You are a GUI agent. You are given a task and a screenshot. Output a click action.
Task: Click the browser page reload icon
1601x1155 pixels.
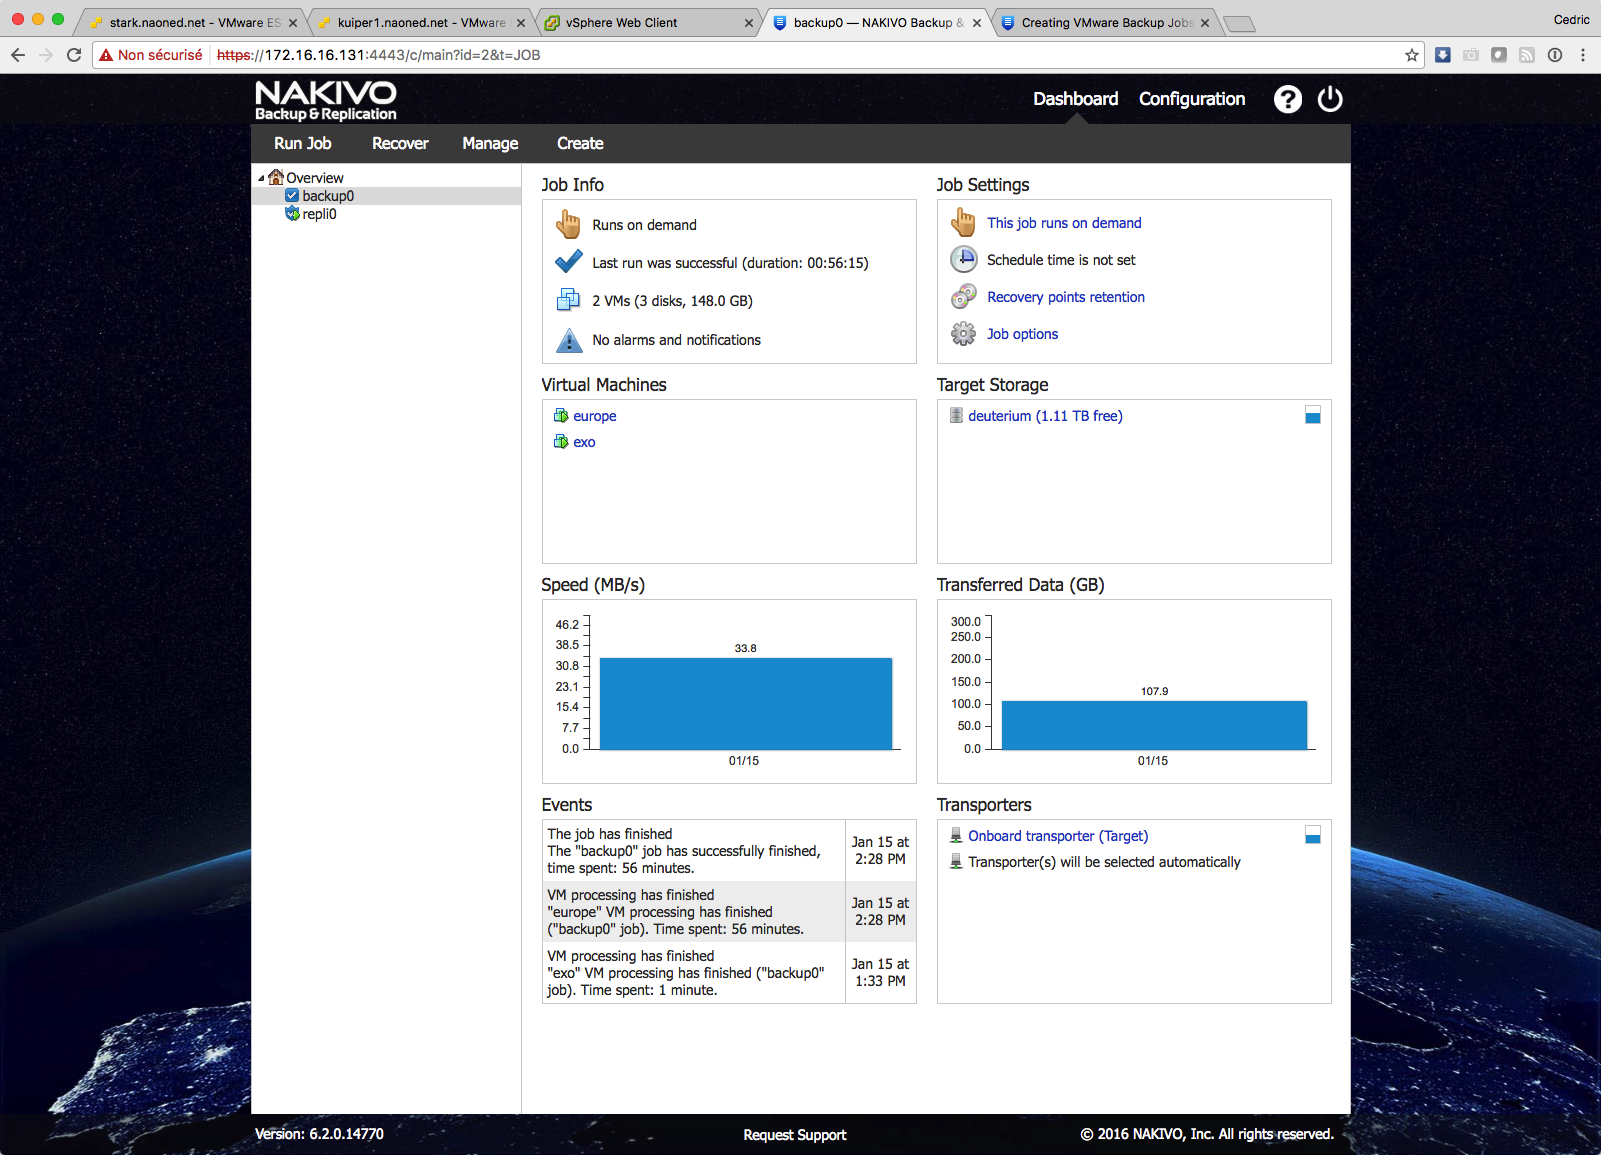pyautogui.click(x=74, y=55)
